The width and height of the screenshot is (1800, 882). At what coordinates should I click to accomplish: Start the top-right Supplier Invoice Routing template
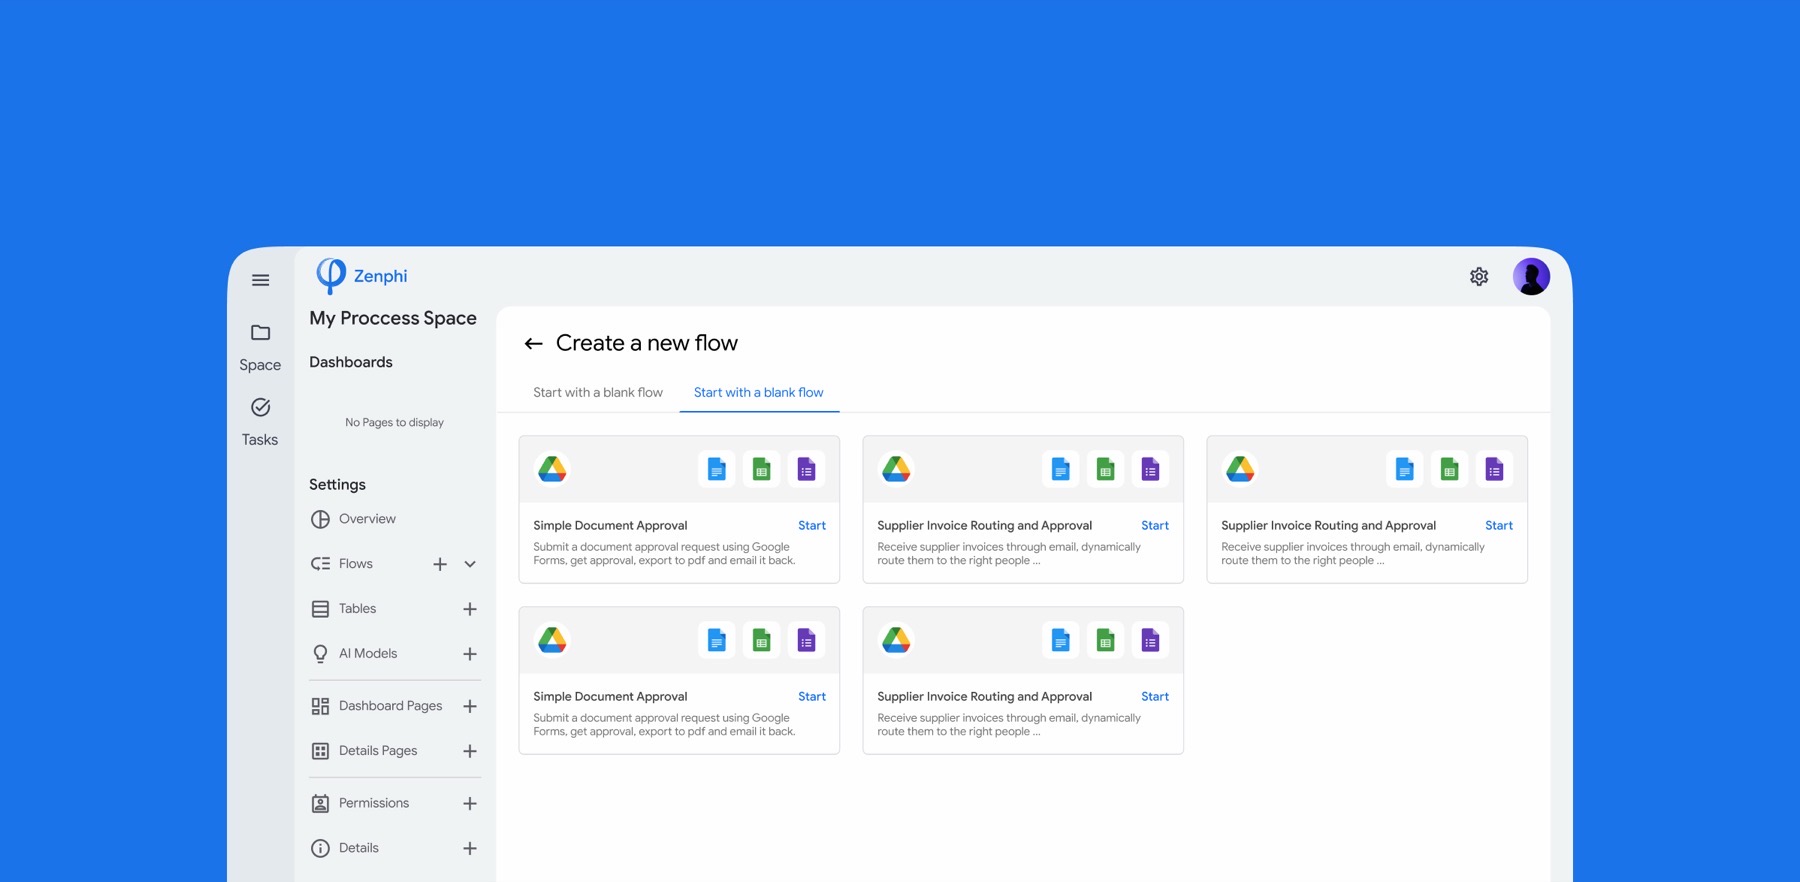coord(1499,525)
